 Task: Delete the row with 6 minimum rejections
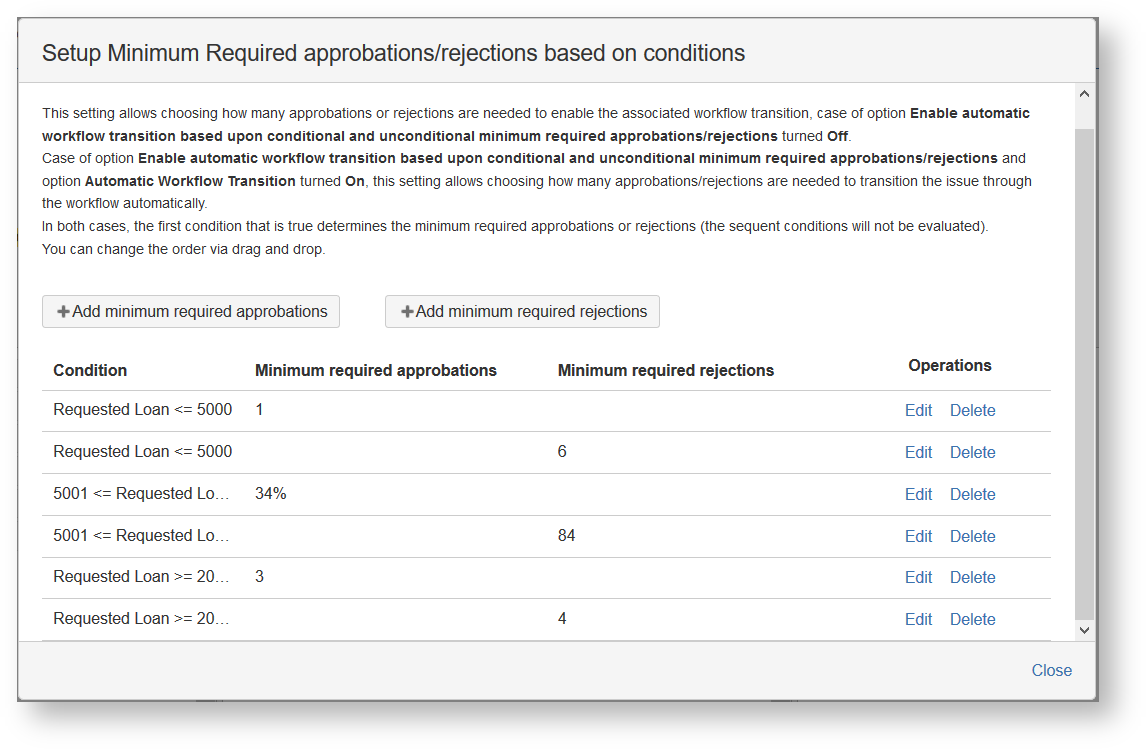click(972, 453)
